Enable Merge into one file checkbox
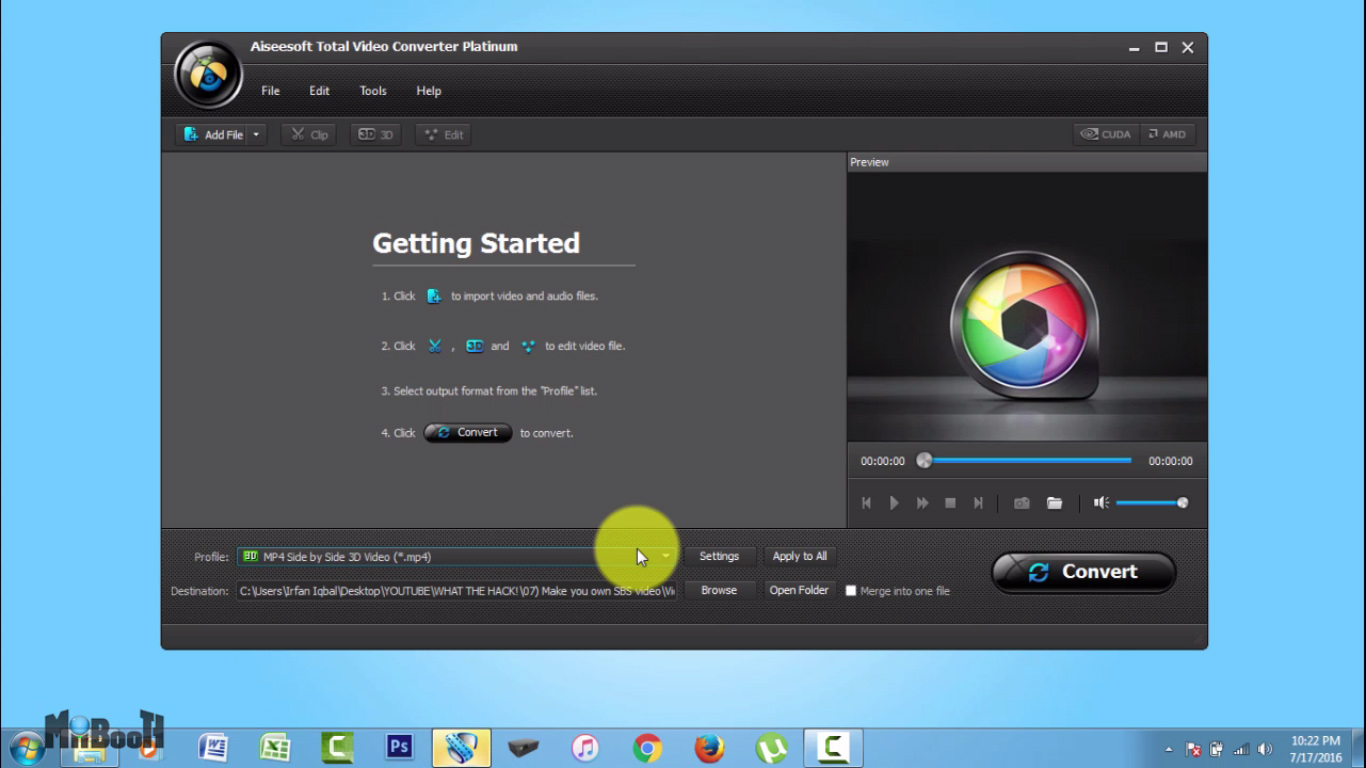 [851, 591]
